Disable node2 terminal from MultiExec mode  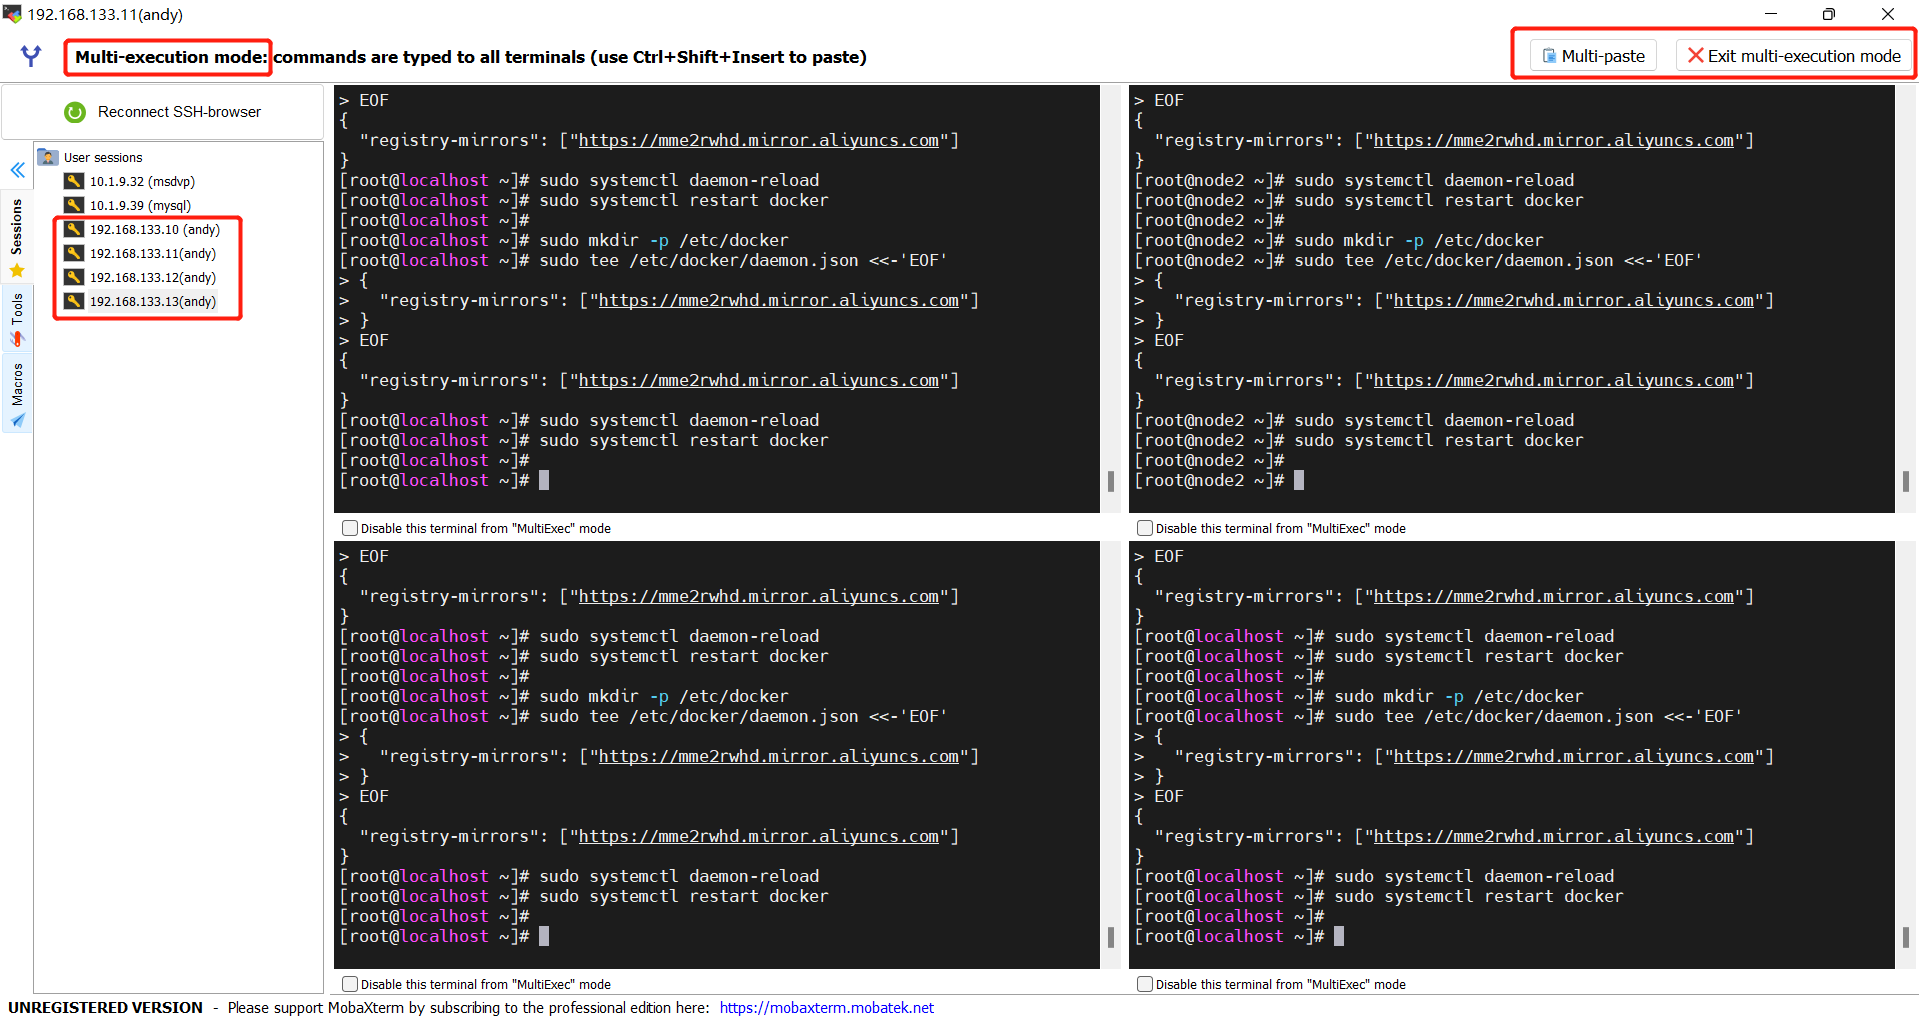(x=1145, y=528)
